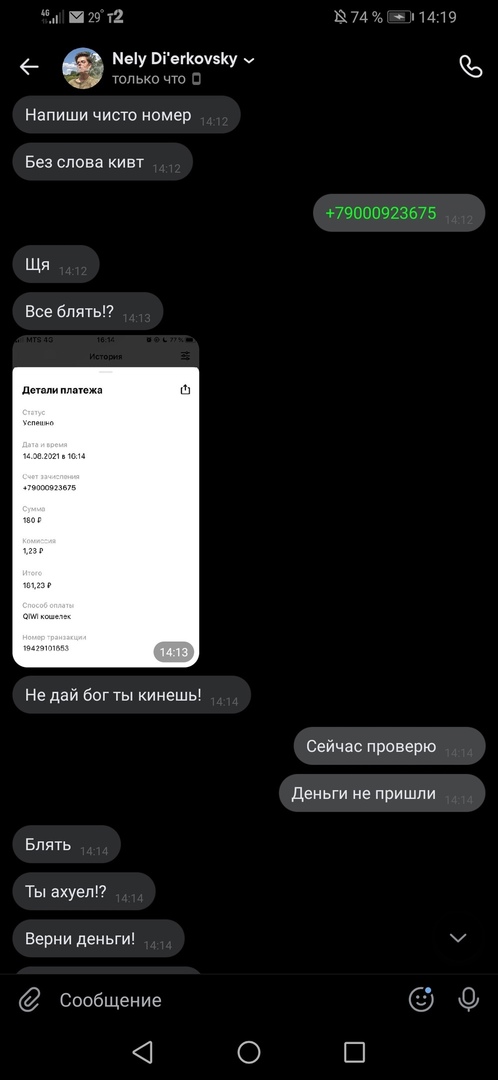Tap Android recent apps square
This screenshot has height=1080, width=498.
tap(354, 1052)
